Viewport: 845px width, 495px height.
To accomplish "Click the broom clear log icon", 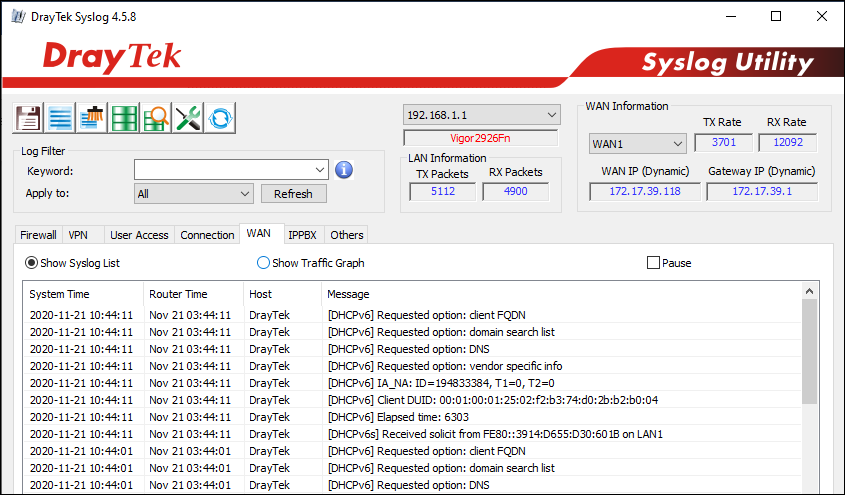I will coord(92,117).
